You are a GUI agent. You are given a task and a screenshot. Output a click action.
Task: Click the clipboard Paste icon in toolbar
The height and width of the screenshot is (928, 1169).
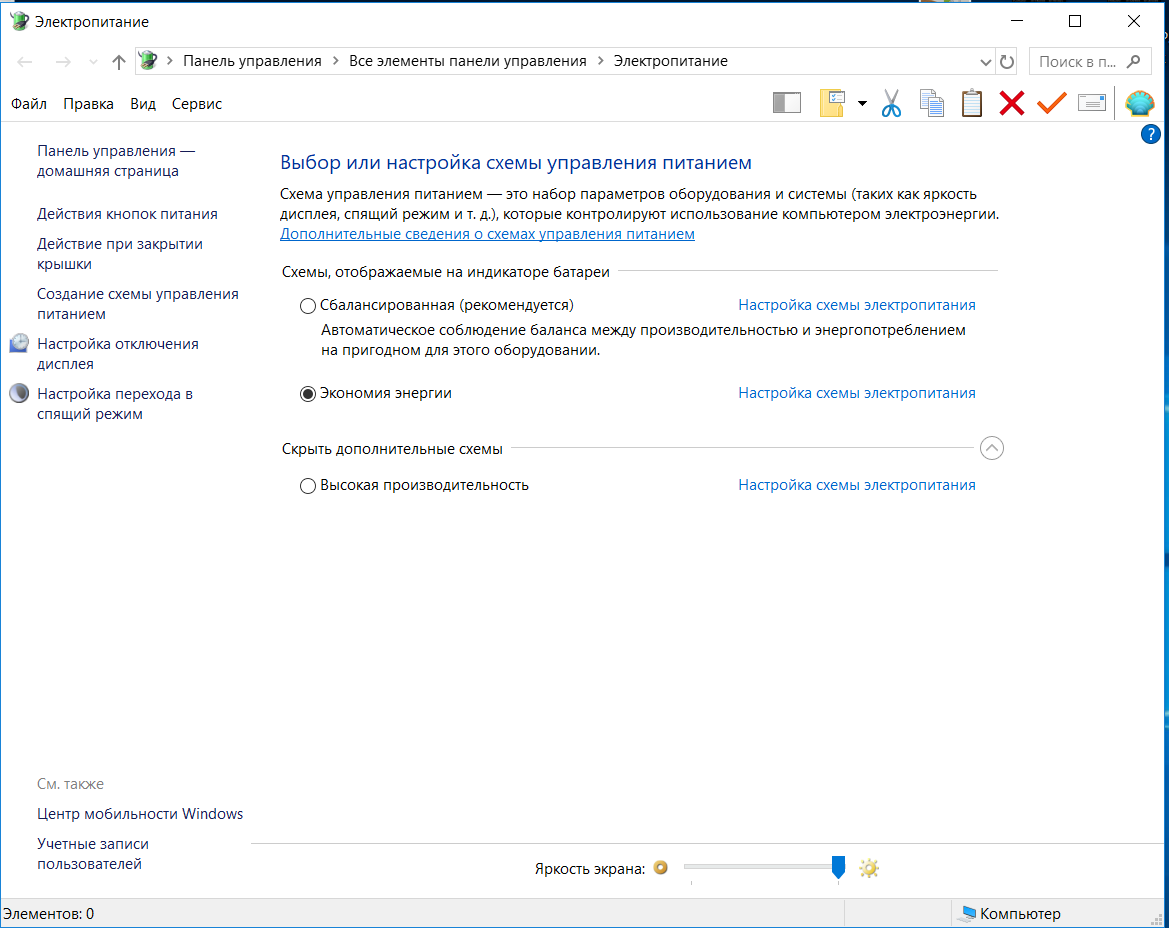click(x=972, y=103)
